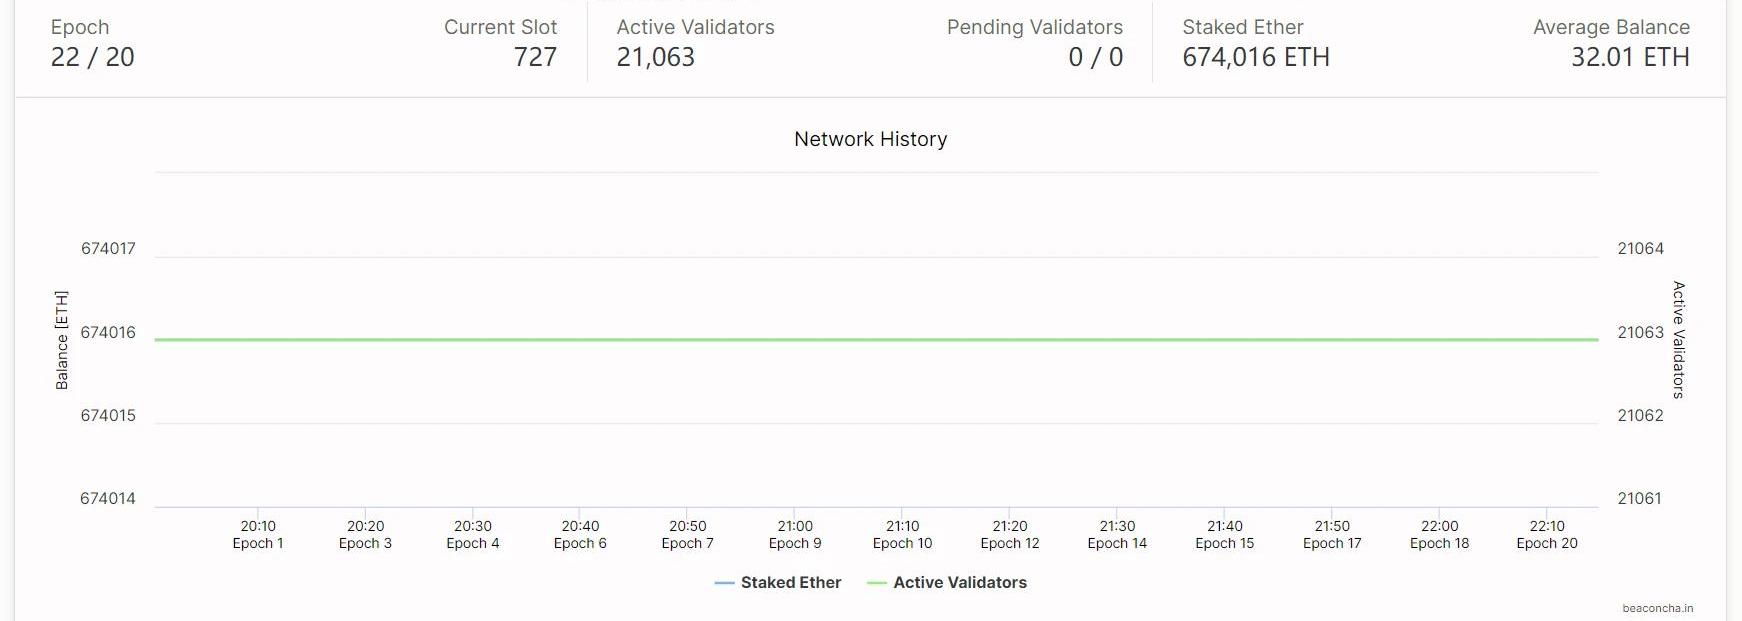Open the beaconcha.in chart credit link

(1657, 608)
